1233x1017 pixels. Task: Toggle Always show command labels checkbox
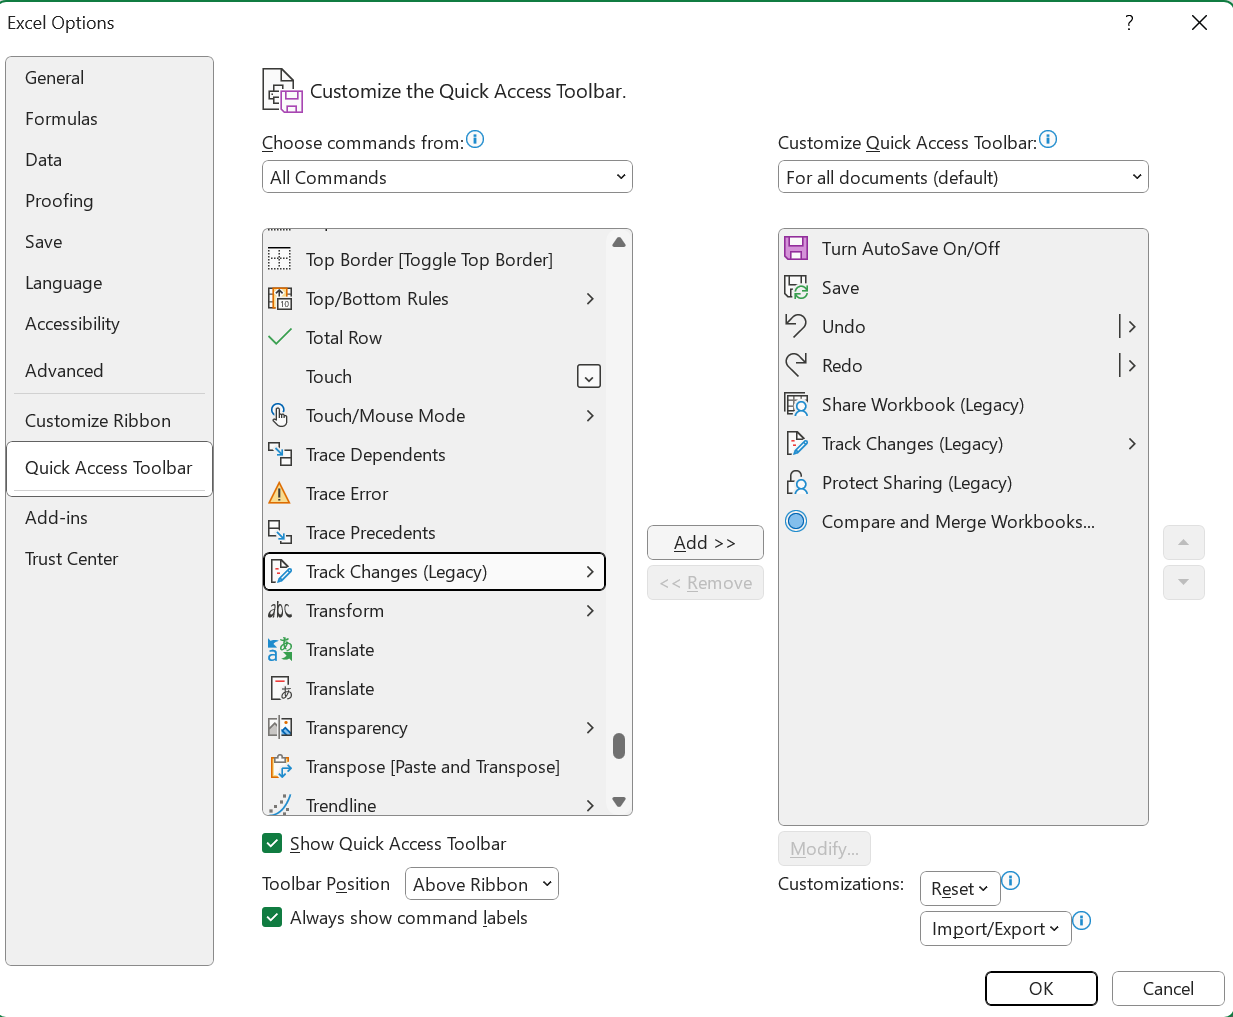click(272, 918)
